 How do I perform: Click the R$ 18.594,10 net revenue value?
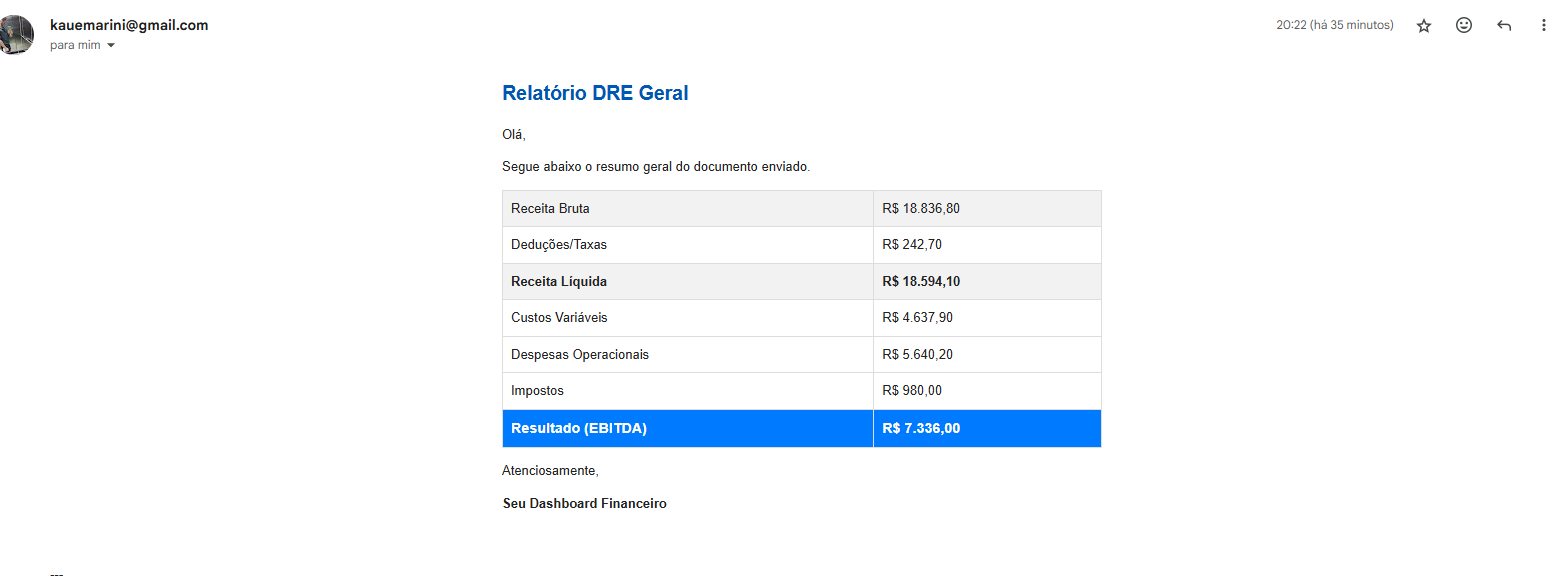(921, 282)
